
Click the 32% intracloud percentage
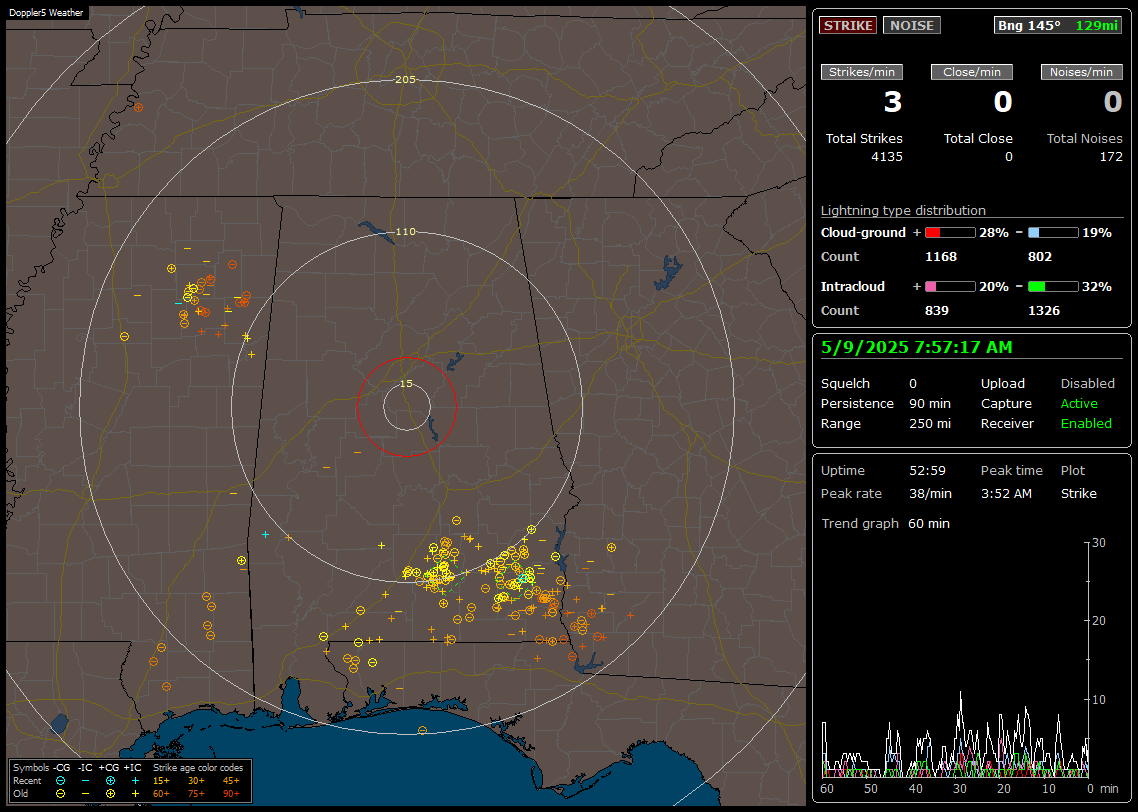pyautogui.click(x=1097, y=287)
